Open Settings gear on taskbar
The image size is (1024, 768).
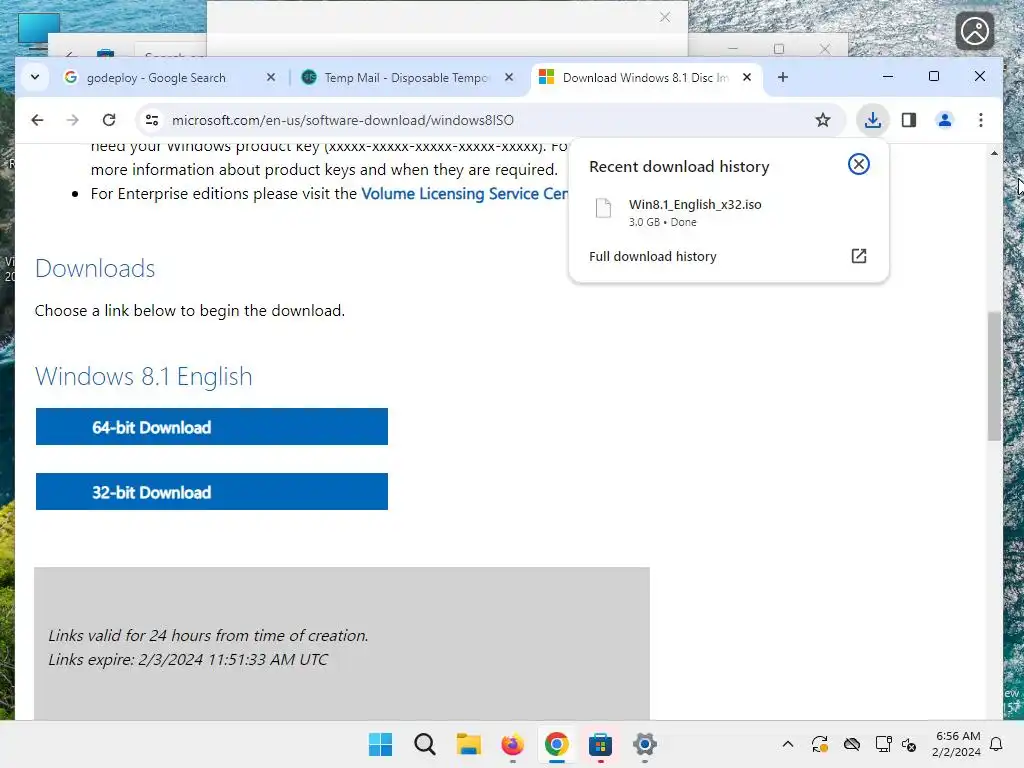(x=645, y=744)
